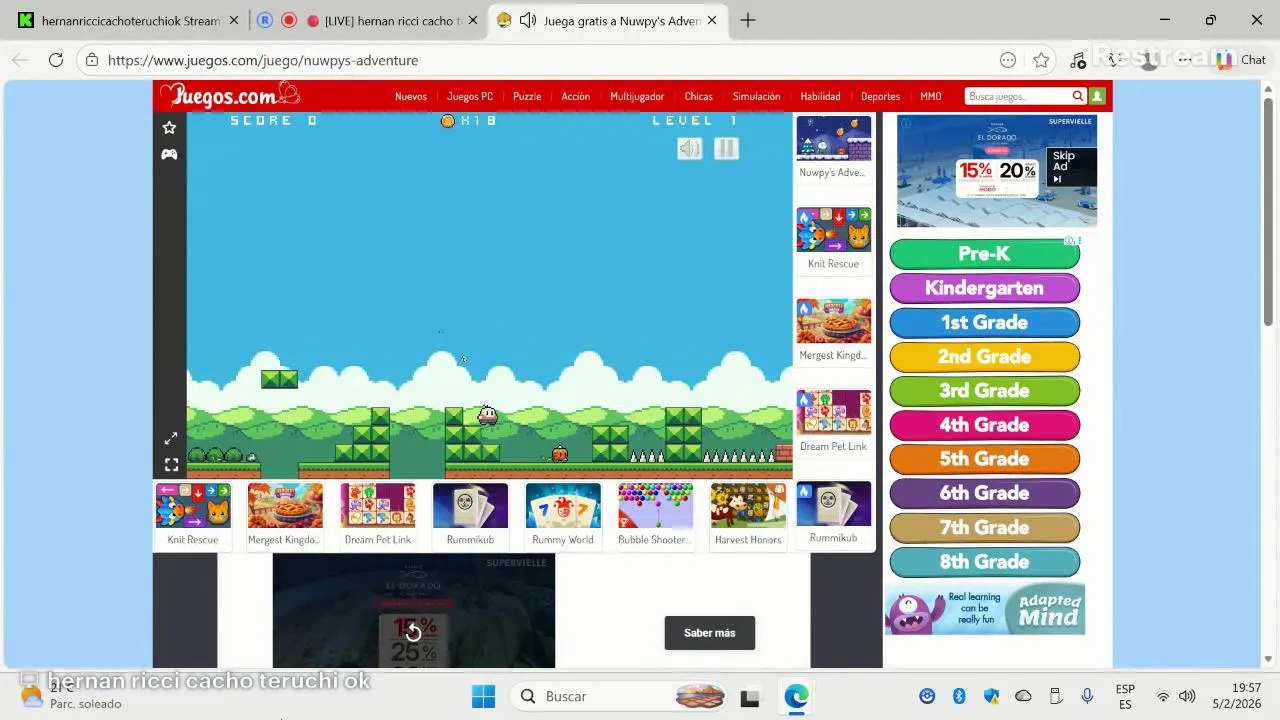Click the address bar URL
Screen dimensions: 1280x720
pos(263,60)
